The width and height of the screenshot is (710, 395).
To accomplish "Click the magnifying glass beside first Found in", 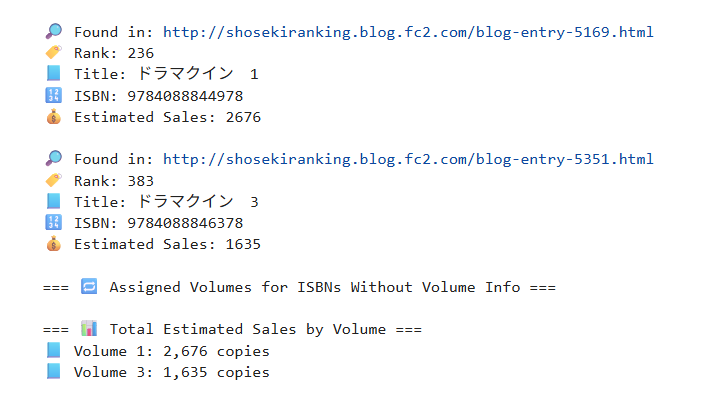I will (x=54, y=31).
